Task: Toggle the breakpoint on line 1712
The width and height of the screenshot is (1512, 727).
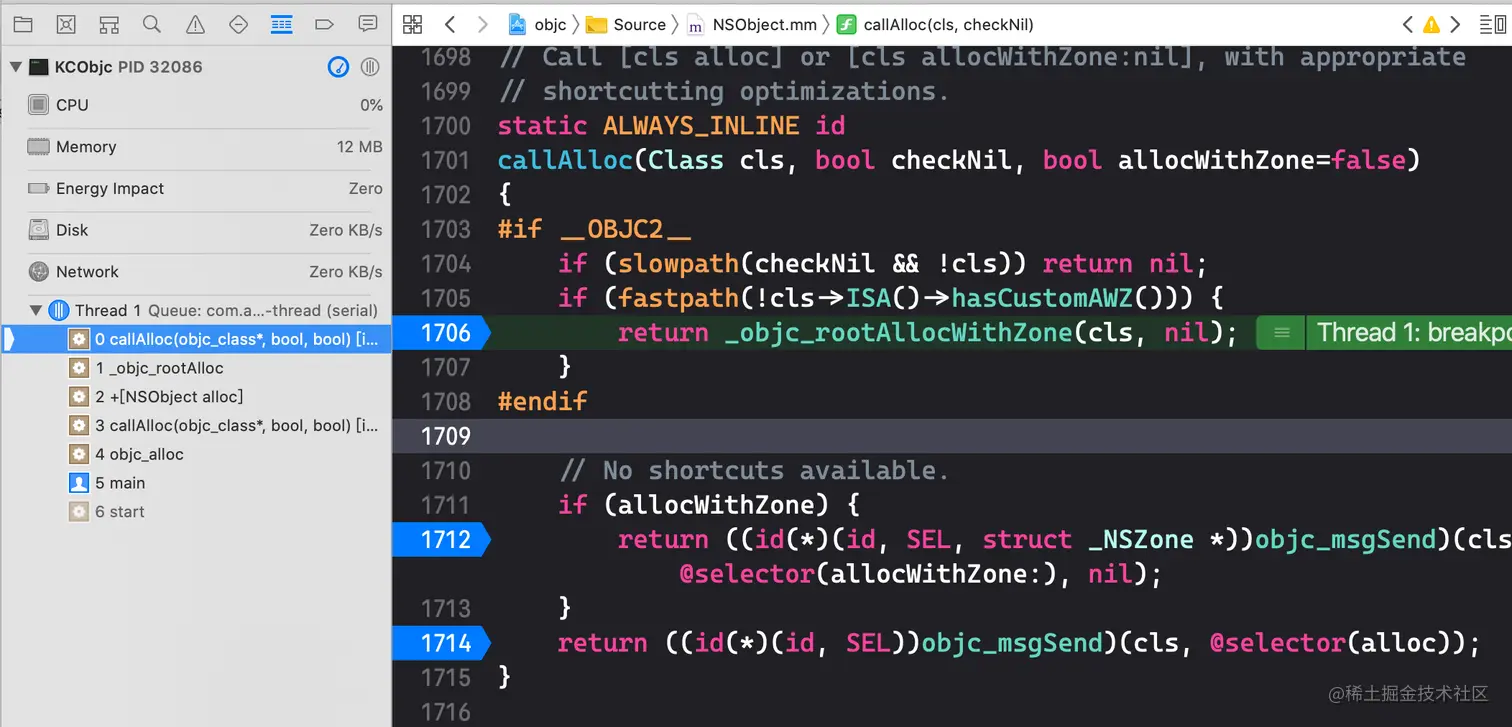Action: click(440, 540)
